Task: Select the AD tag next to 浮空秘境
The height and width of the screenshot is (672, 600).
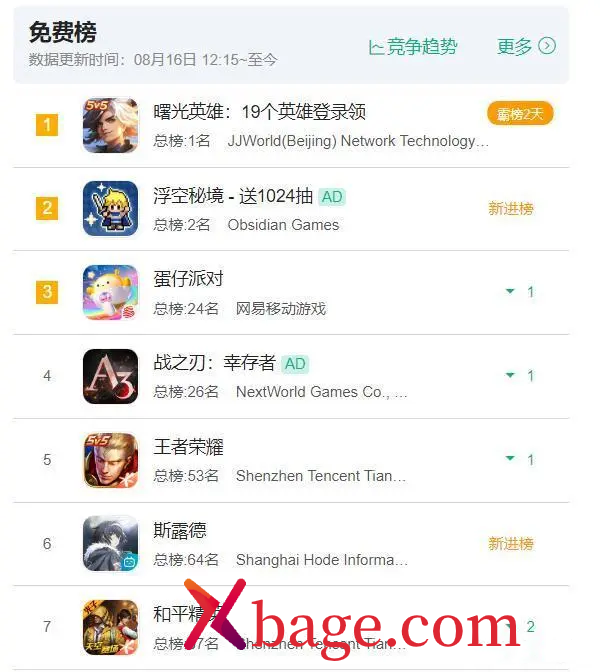Action: coord(332,197)
